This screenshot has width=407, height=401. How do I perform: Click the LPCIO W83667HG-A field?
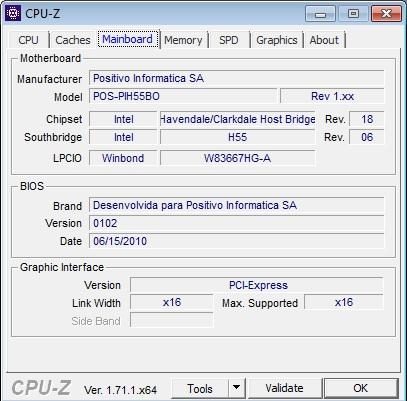[x=237, y=158]
